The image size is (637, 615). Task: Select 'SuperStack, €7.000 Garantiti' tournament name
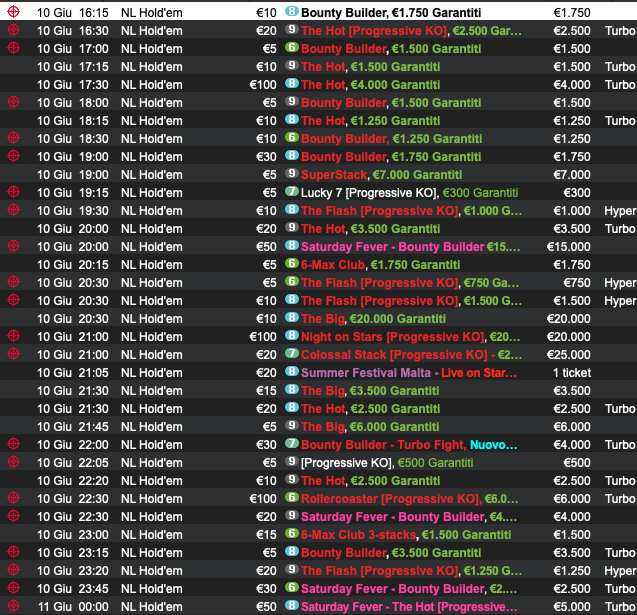(381, 175)
